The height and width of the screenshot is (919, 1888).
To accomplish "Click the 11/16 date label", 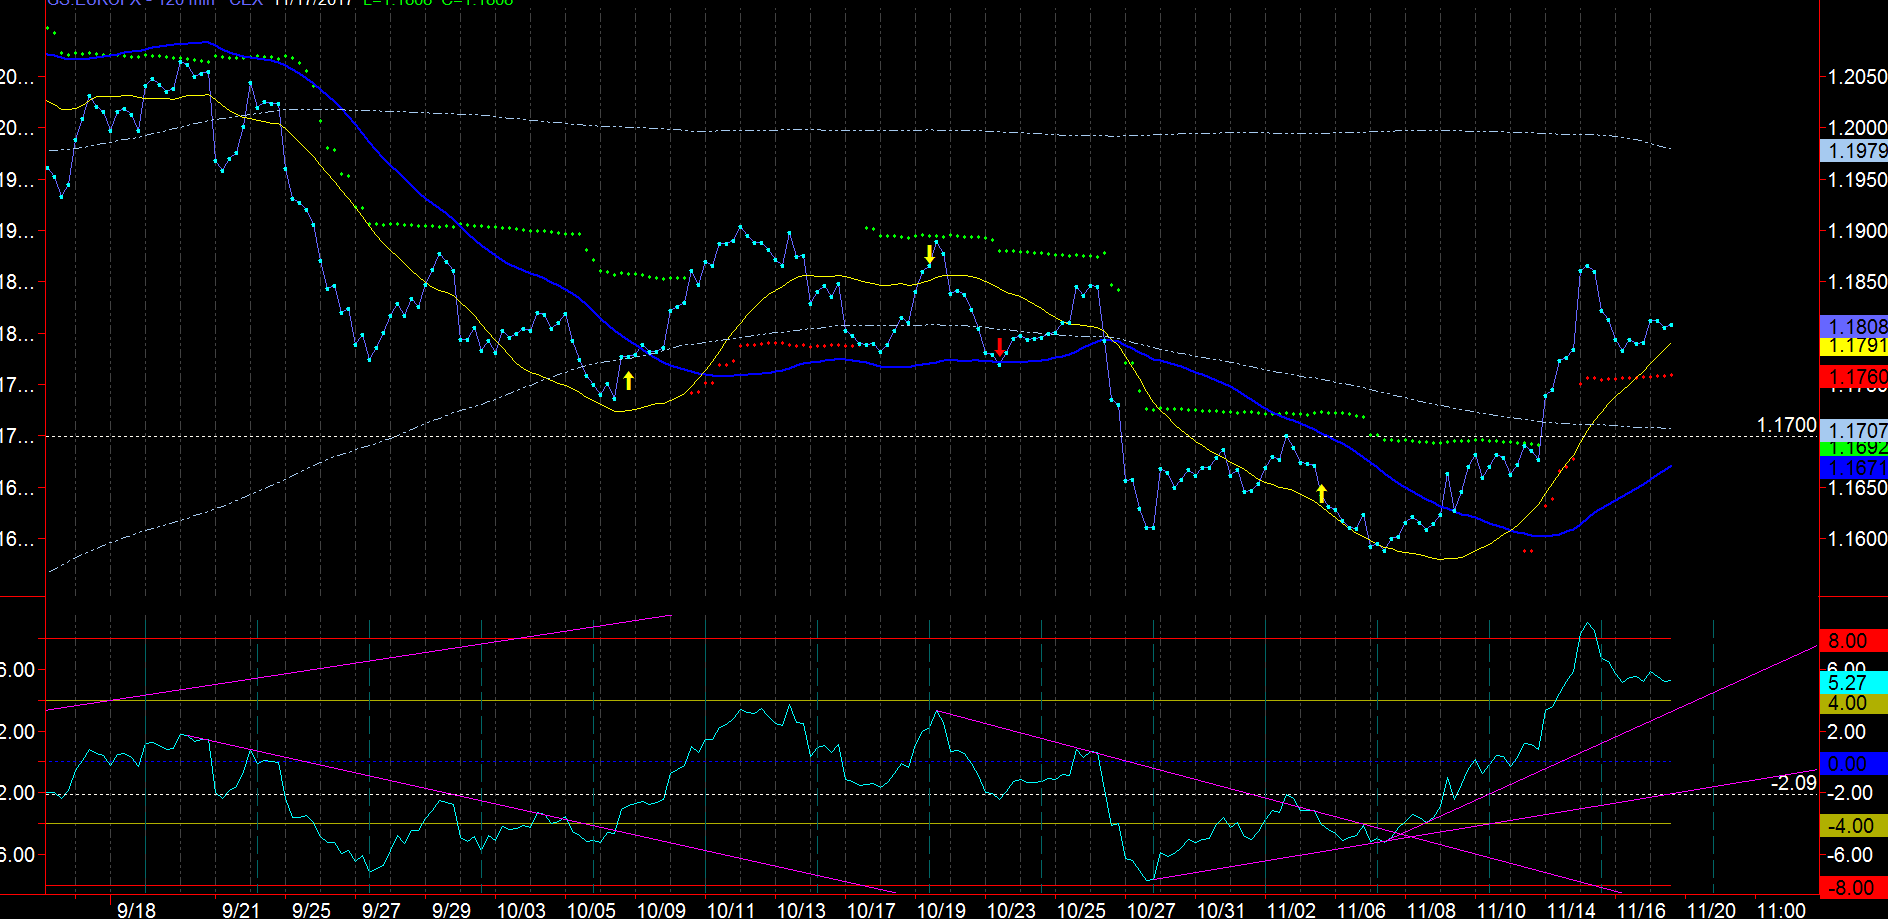I will (1641, 910).
